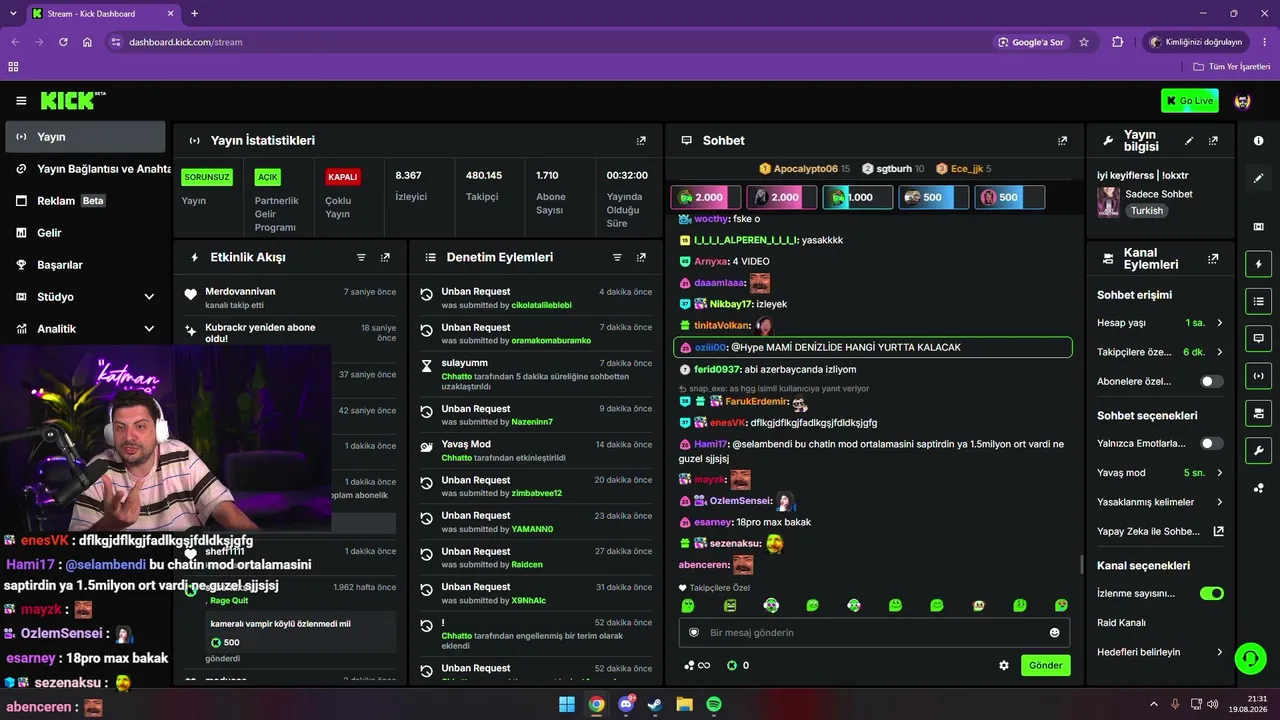
Task: Open moderator cikolatalilebiebi's profile link
Action: tap(541, 305)
